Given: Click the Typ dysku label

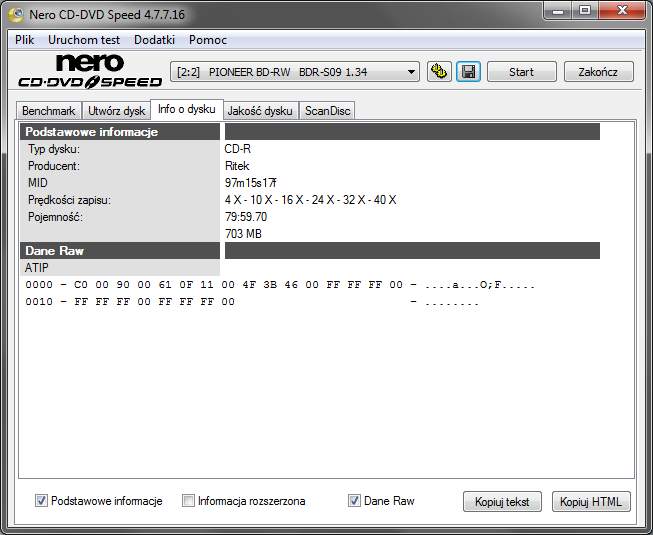Looking at the screenshot, I should pyautogui.click(x=54, y=149).
